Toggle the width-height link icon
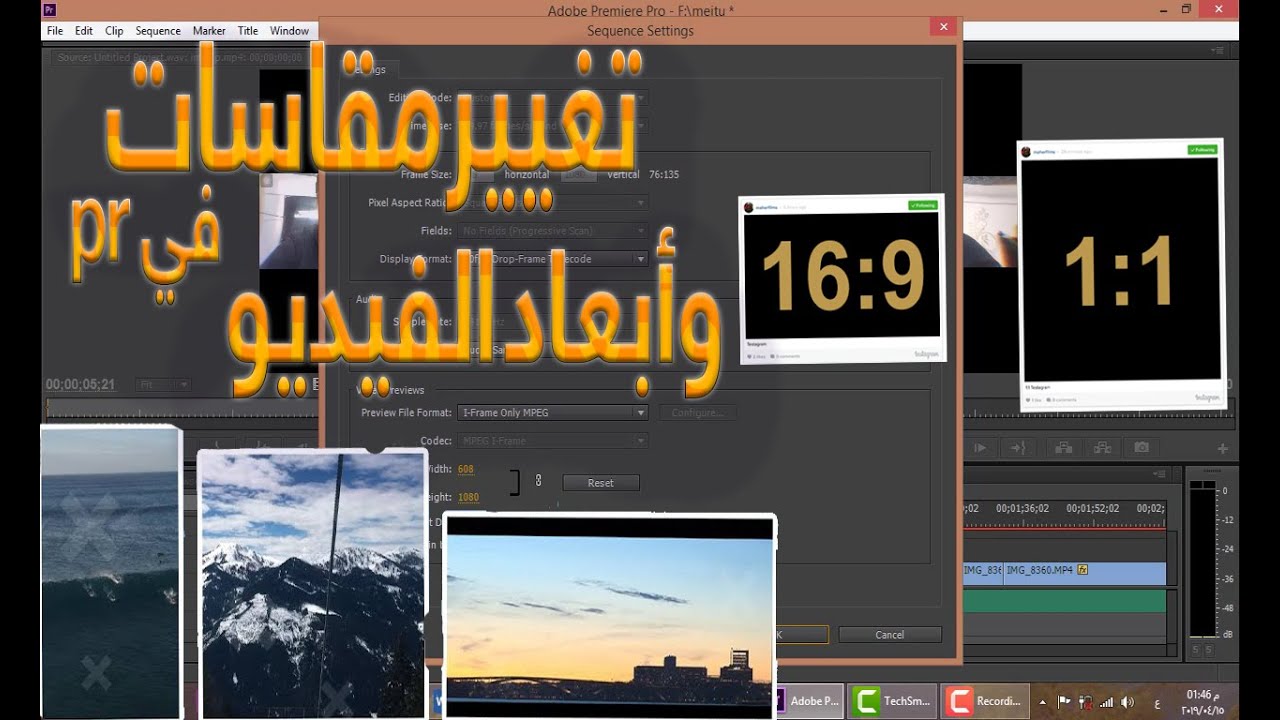Image resolution: width=1280 pixels, height=720 pixels. coord(538,481)
